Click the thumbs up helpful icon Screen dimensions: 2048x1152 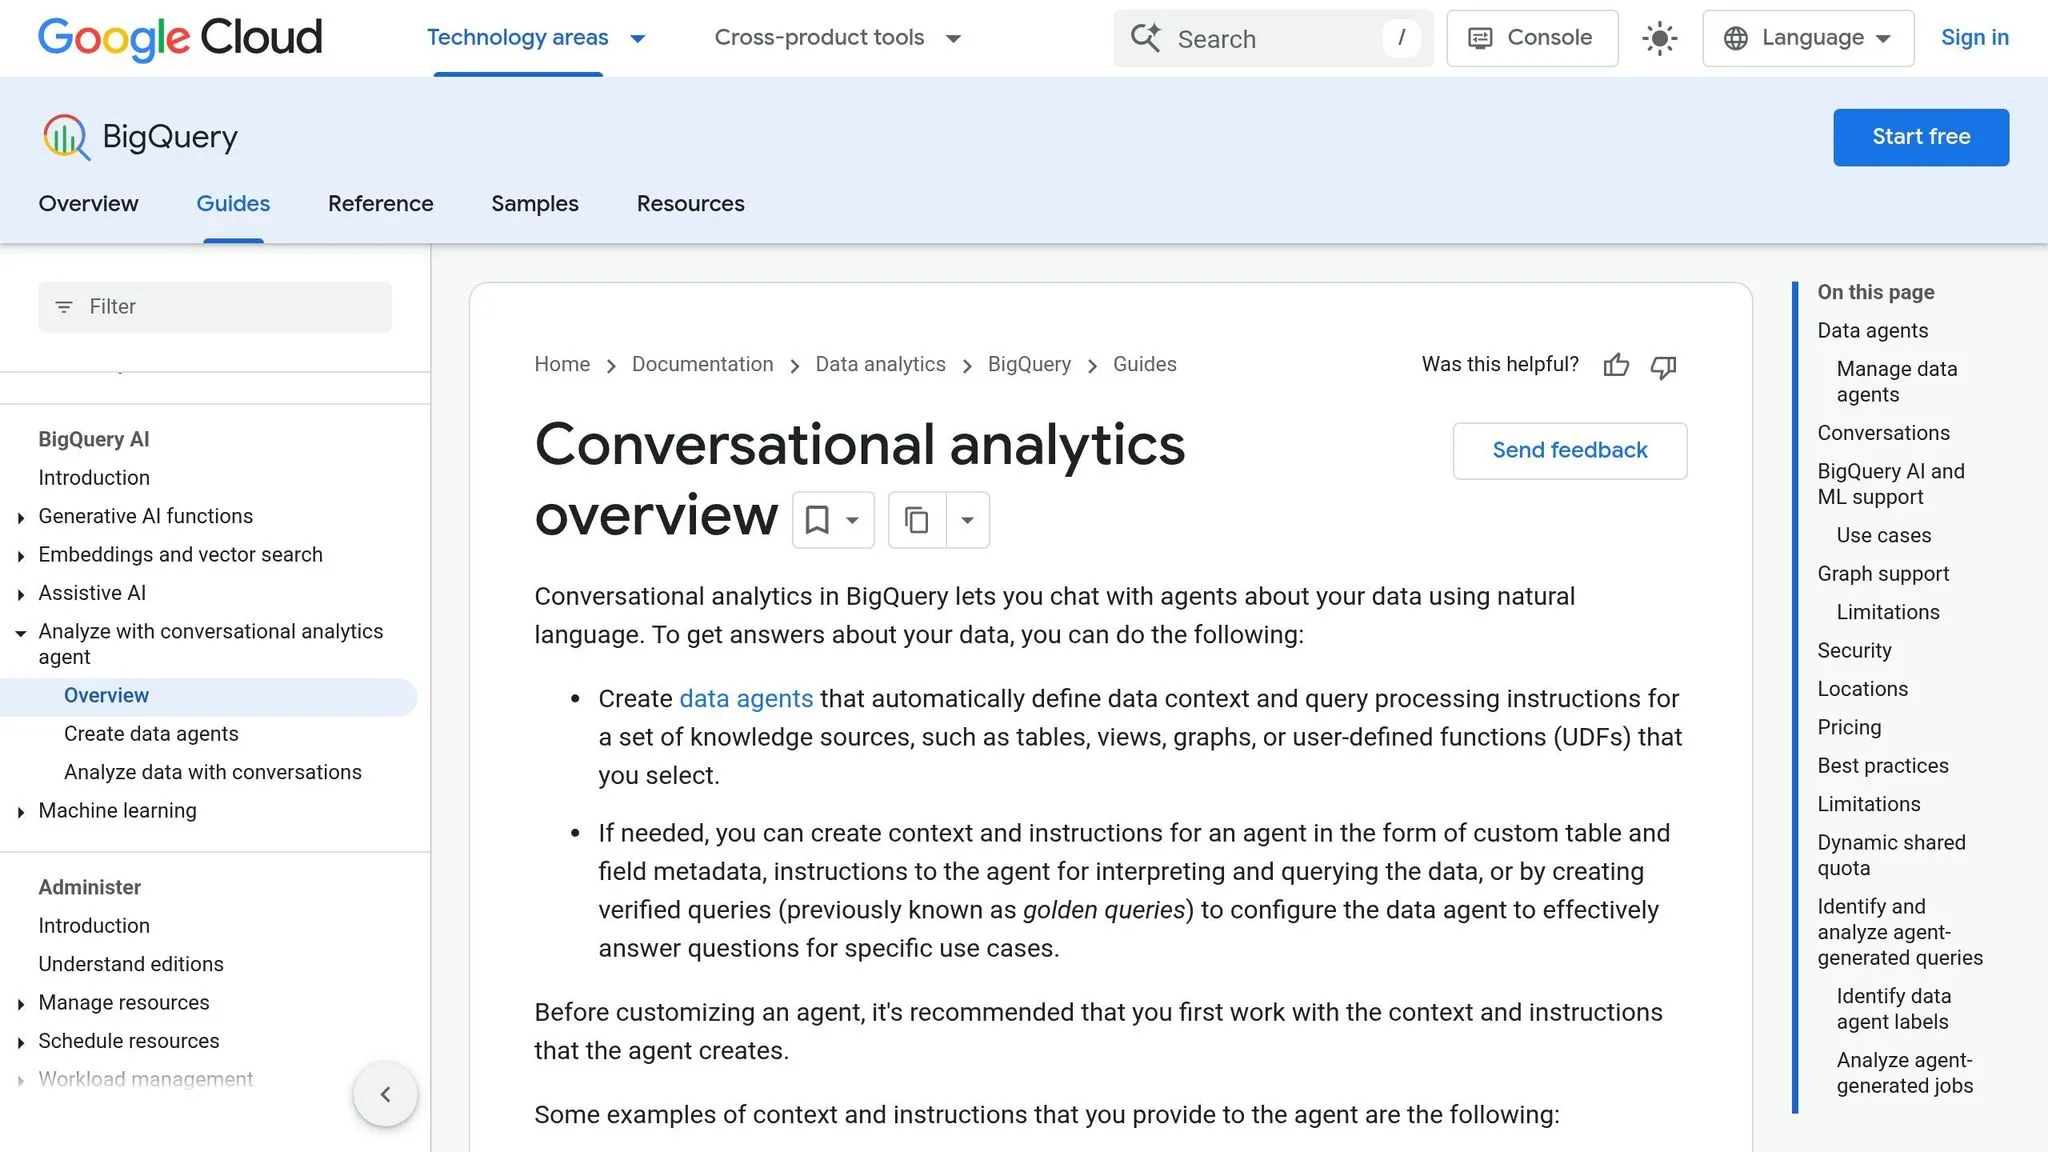(1616, 365)
